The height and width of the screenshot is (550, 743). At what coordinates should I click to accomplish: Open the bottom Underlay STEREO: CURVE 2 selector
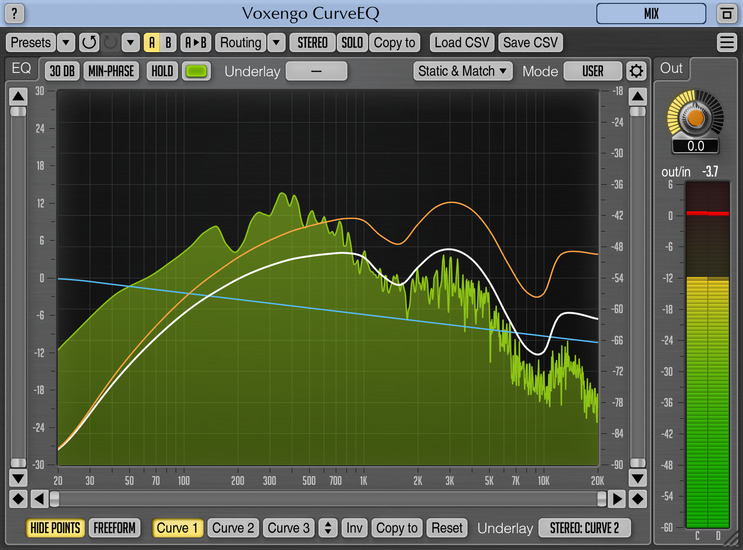[x=584, y=528]
